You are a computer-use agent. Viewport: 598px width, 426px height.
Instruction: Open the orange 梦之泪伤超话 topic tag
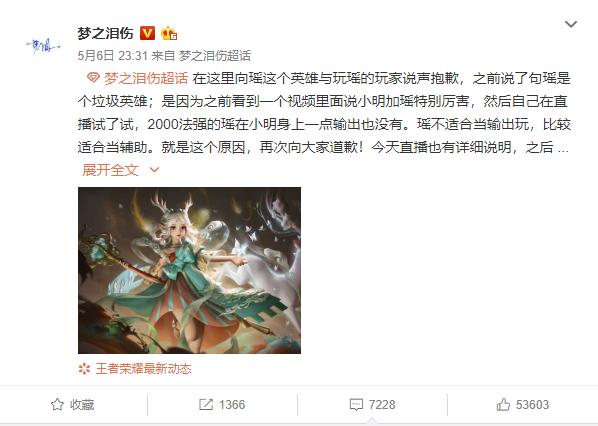pyautogui.click(x=146, y=78)
